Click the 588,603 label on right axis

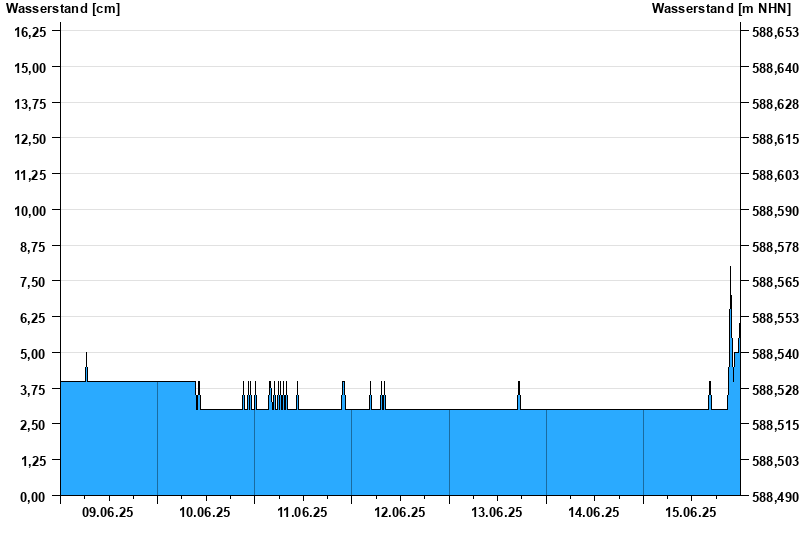[776, 175]
